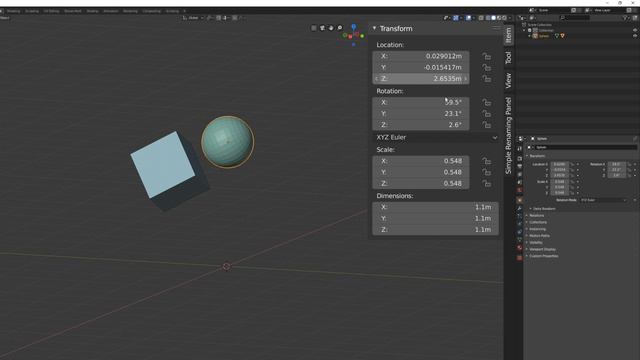
Task: Lock the Scale X axis
Action: (x=486, y=161)
